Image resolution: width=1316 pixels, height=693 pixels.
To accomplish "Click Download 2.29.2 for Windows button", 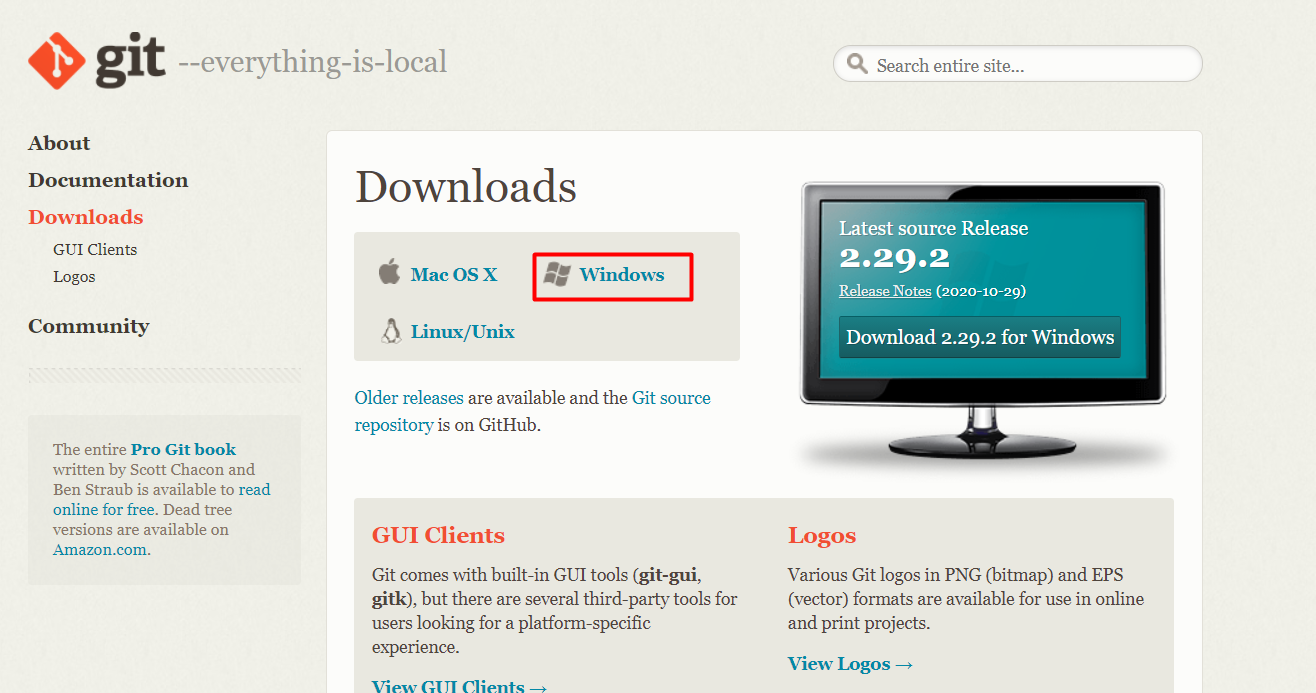I will point(980,337).
